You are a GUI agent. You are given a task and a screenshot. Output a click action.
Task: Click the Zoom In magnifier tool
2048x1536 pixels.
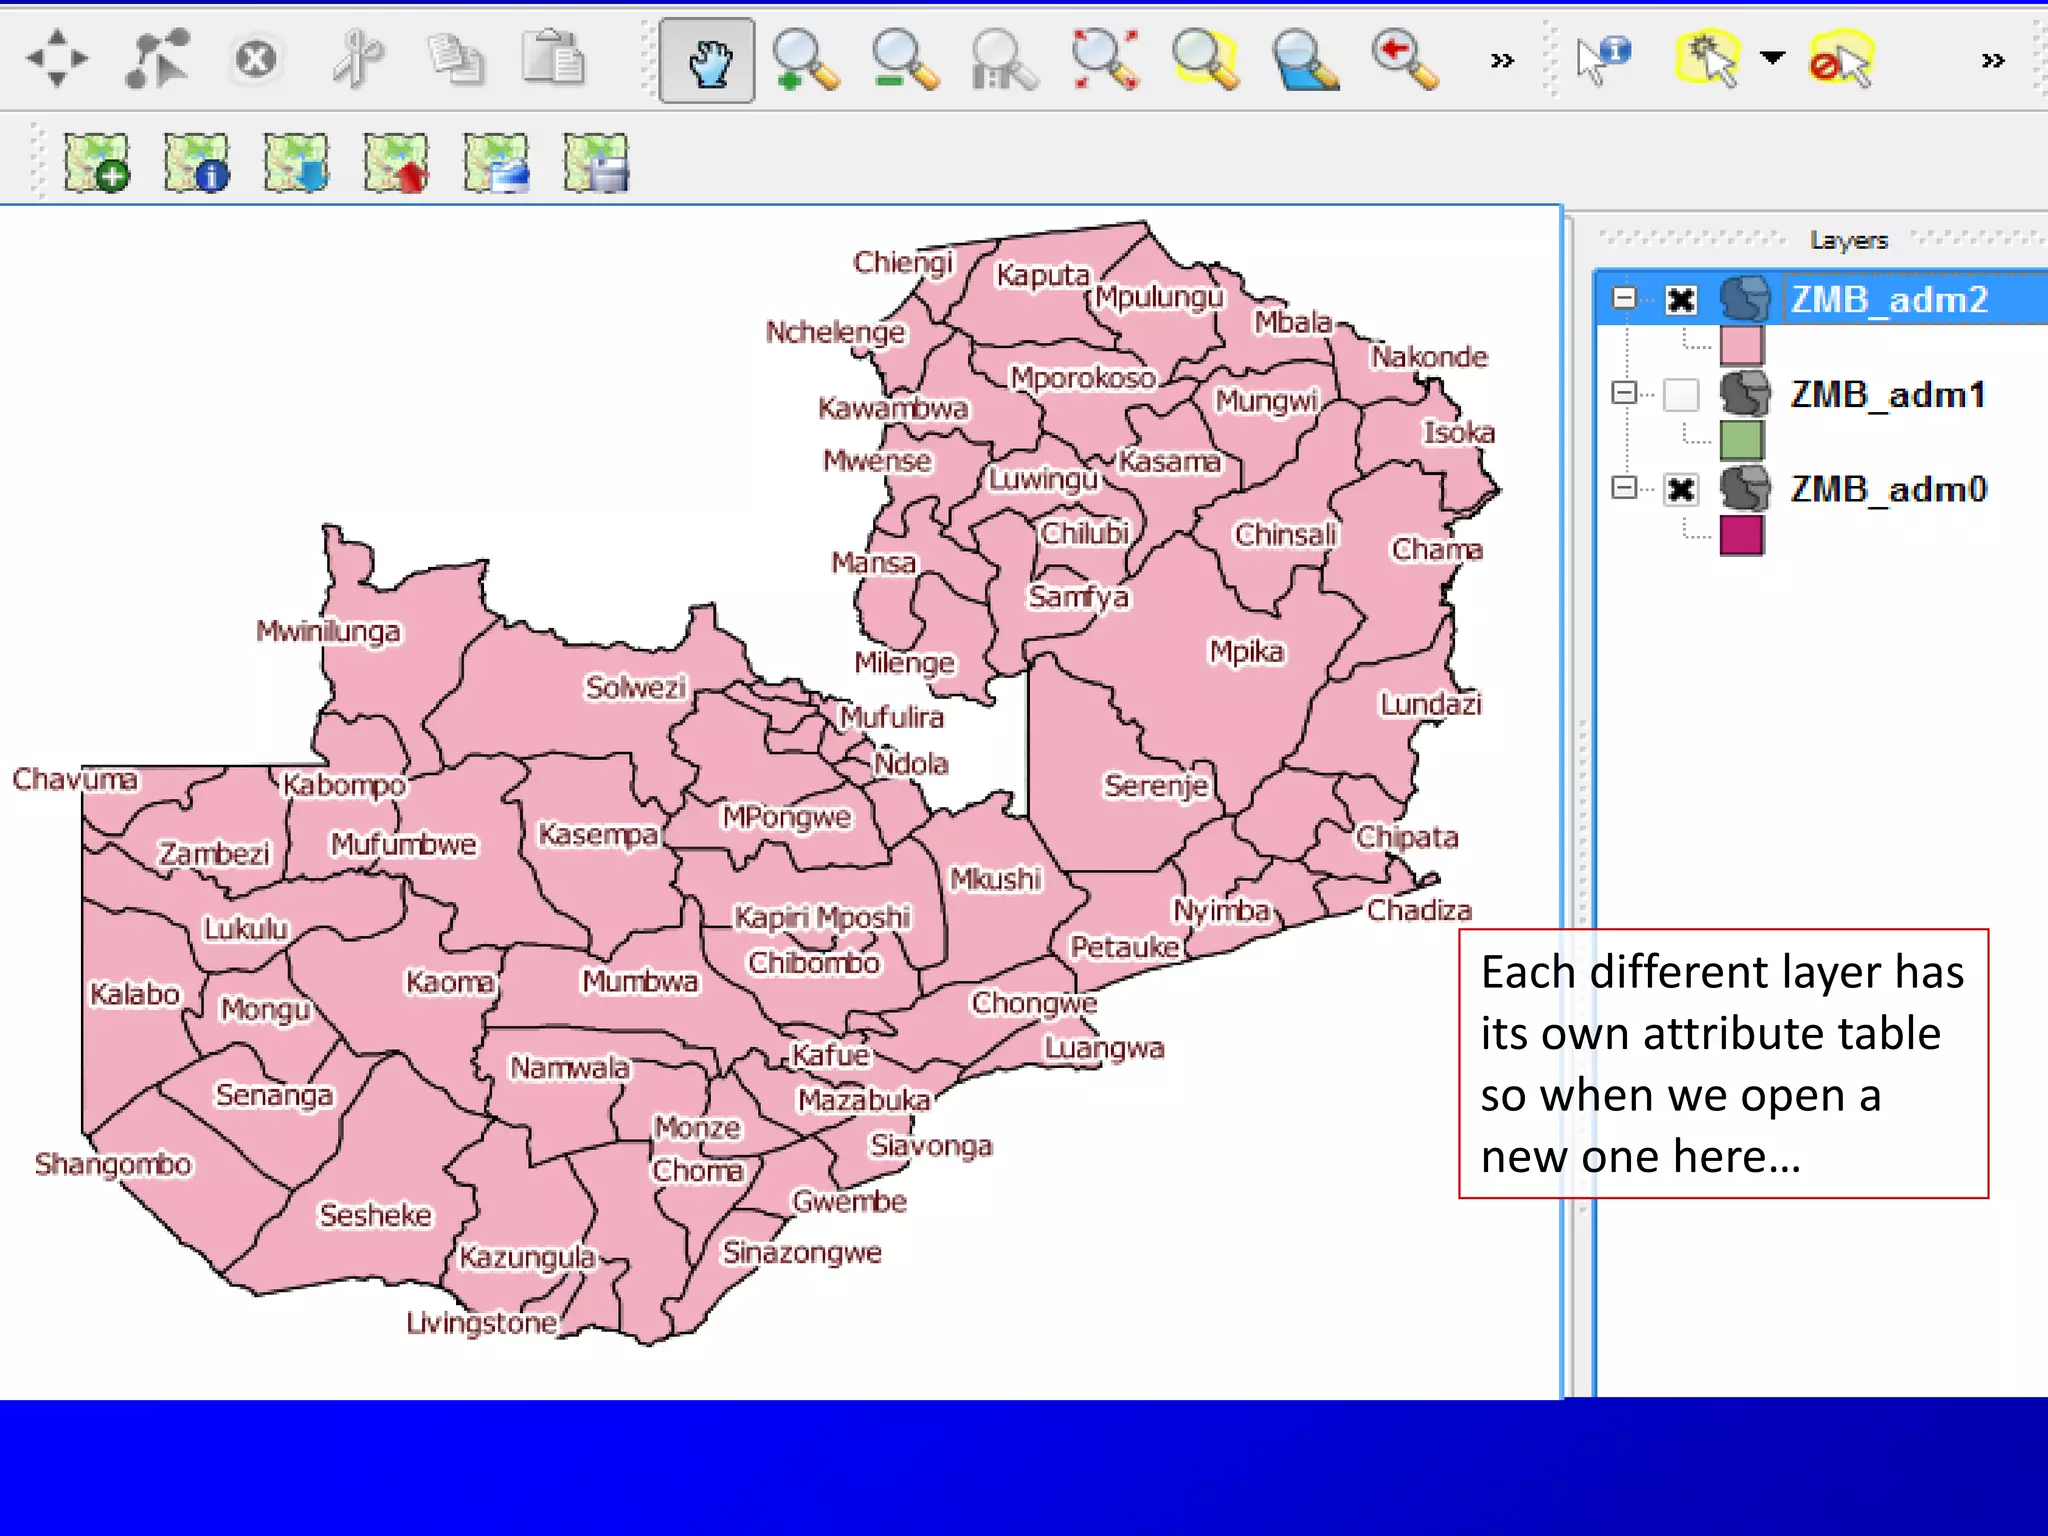804,61
